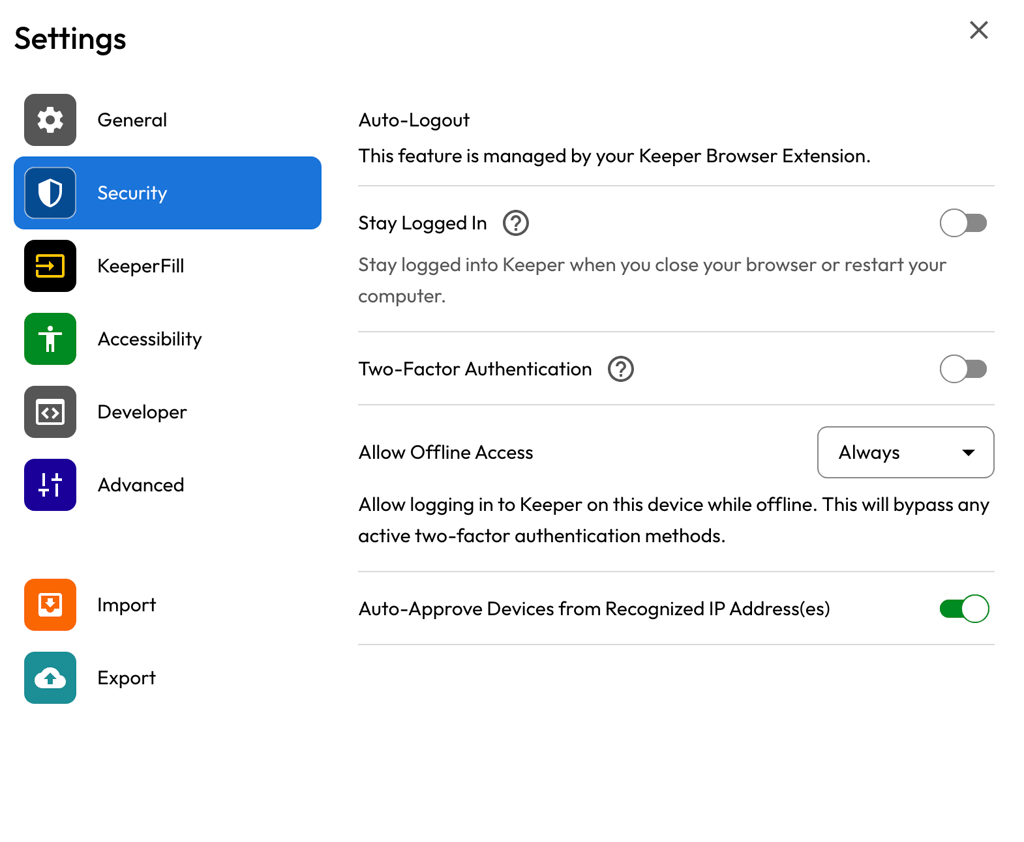Click the Settings title heading
The height and width of the screenshot is (842, 1024).
pos(70,39)
